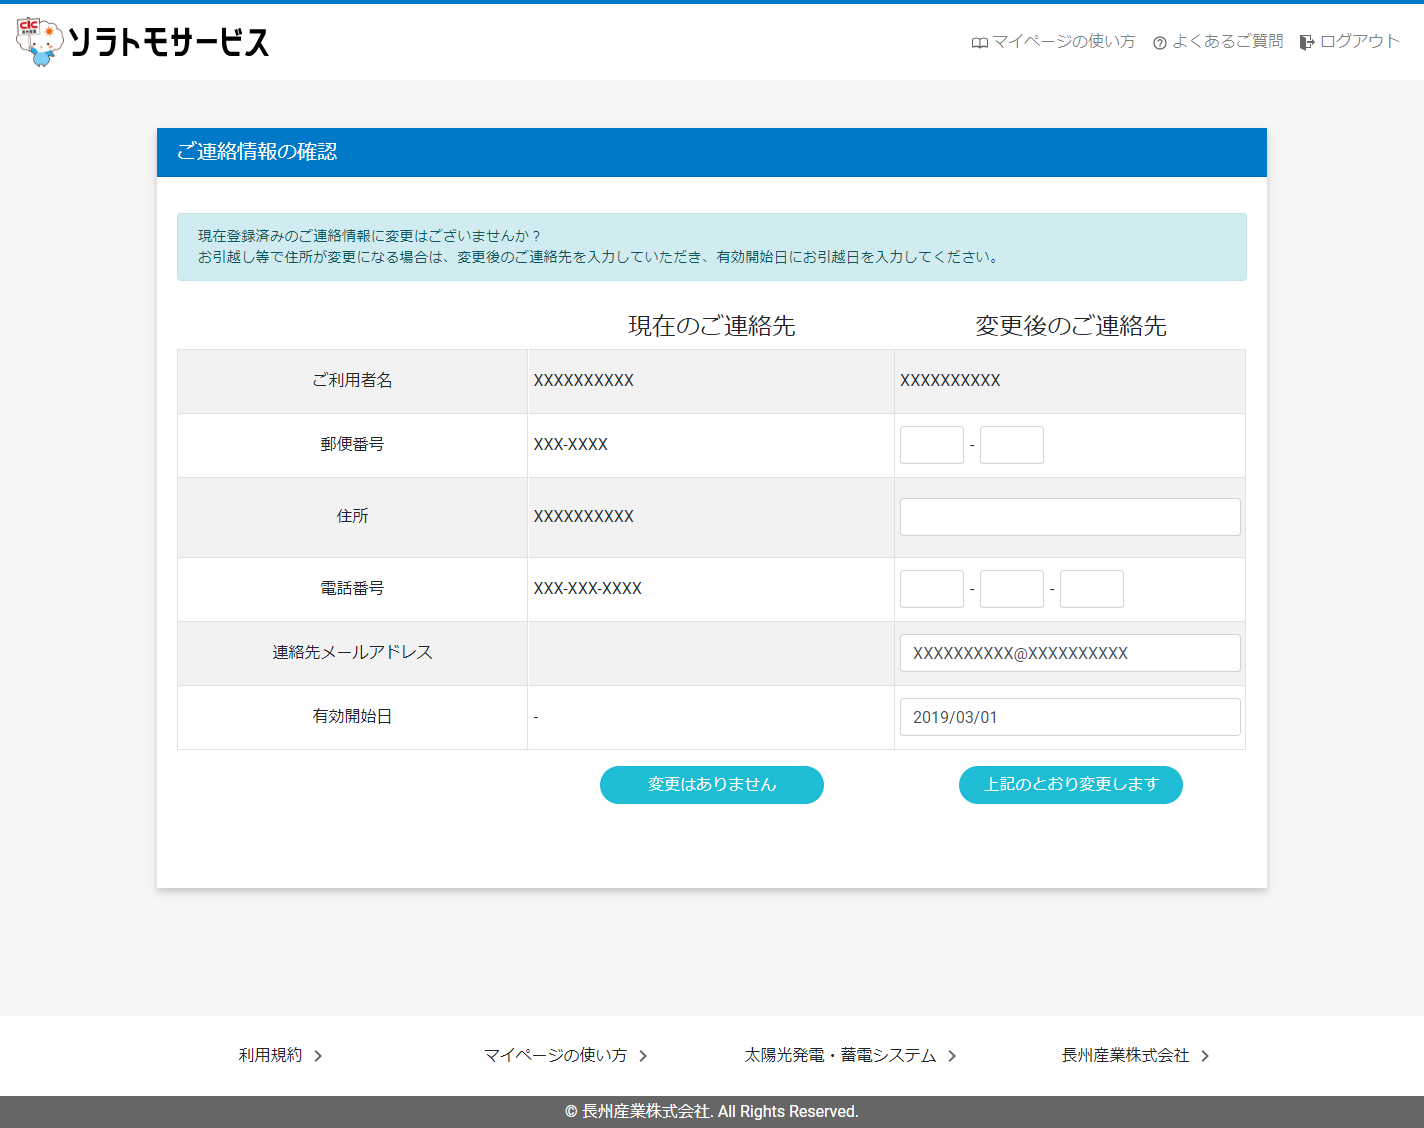The width and height of the screenshot is (1424, 1128).
Task: Open the よくあるご質問 header link
Action: 1228,41
